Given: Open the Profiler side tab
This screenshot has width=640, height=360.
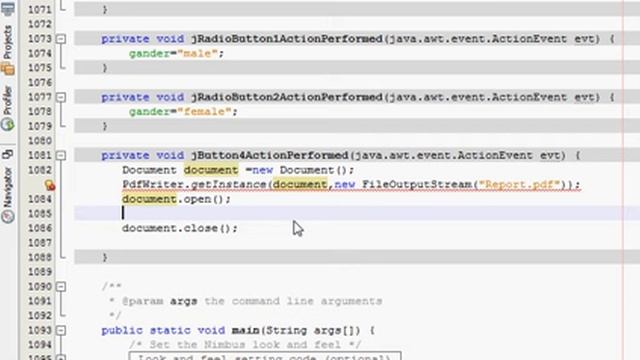Looking at the screenshot, I should pos(8,108).
